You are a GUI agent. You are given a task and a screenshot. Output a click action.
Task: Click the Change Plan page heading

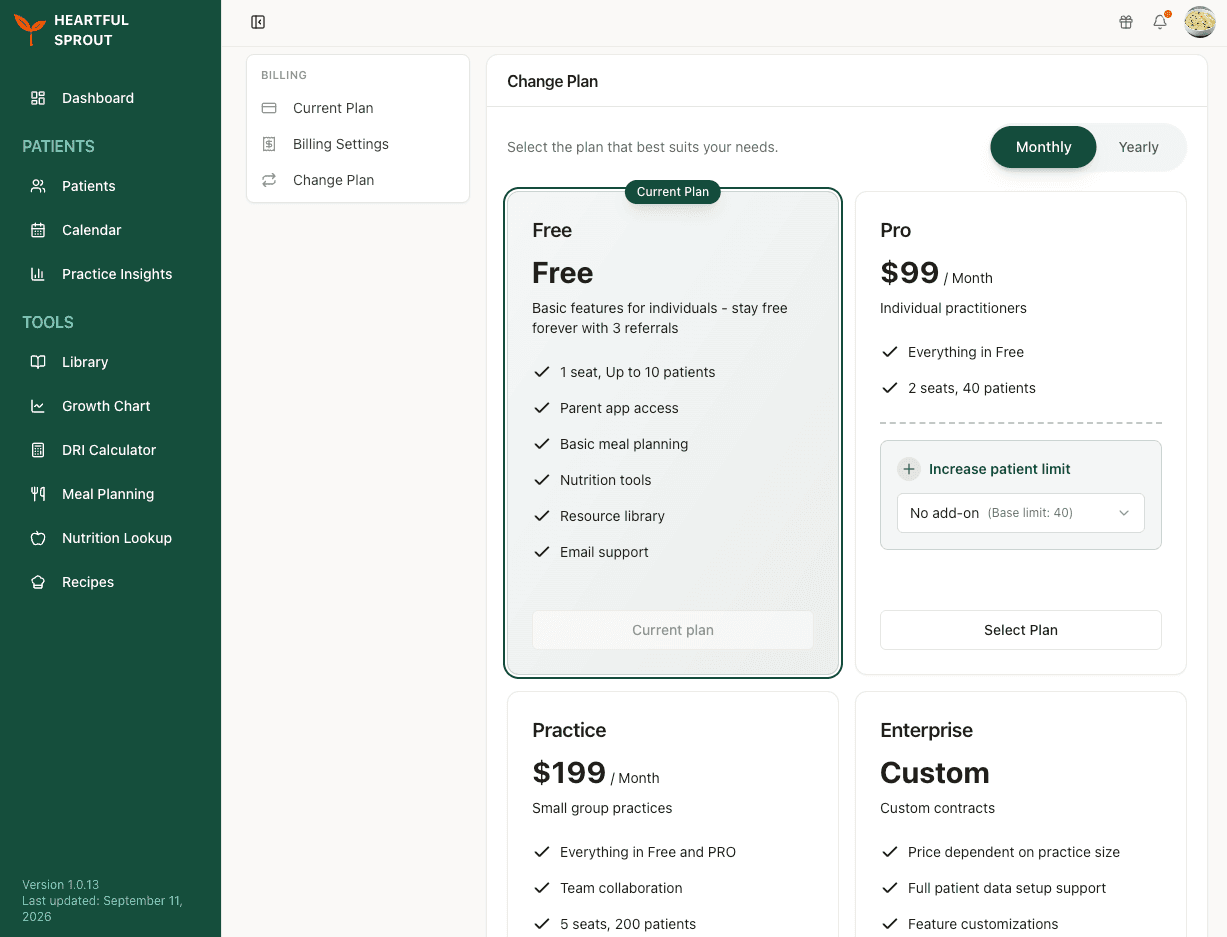(x=552, y=81)
